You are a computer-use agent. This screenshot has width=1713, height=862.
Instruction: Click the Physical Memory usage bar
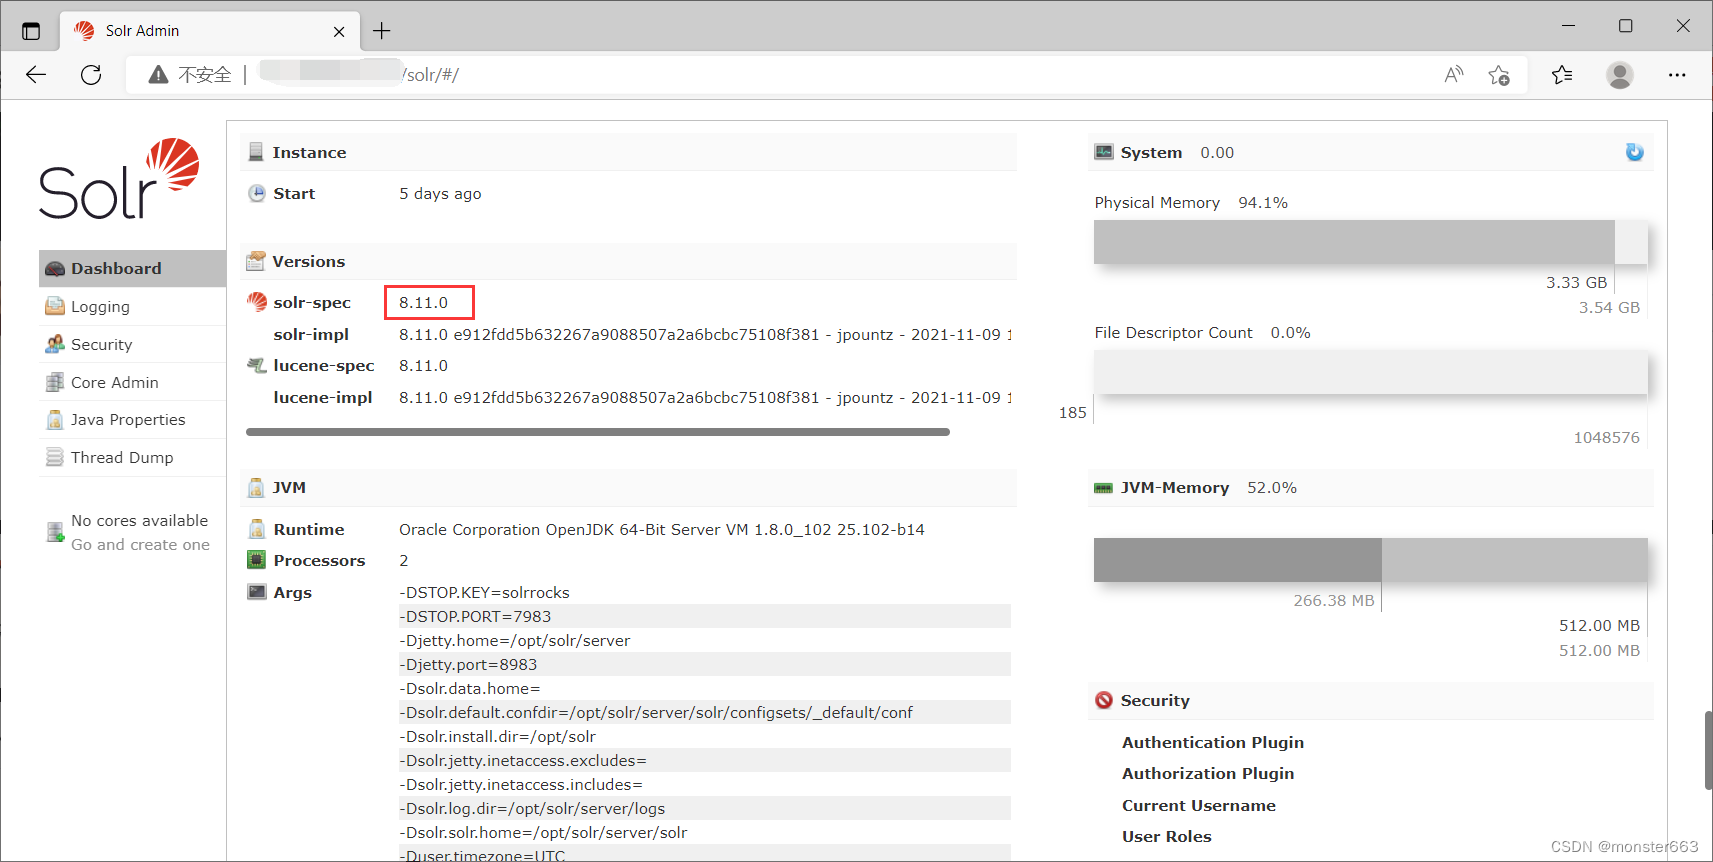tap(1370, 242)
